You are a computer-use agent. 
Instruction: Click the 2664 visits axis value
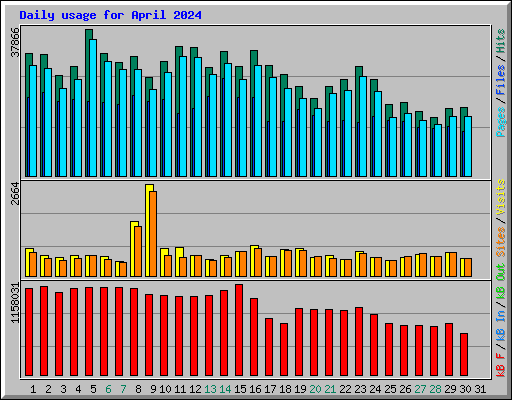[16, 194]
